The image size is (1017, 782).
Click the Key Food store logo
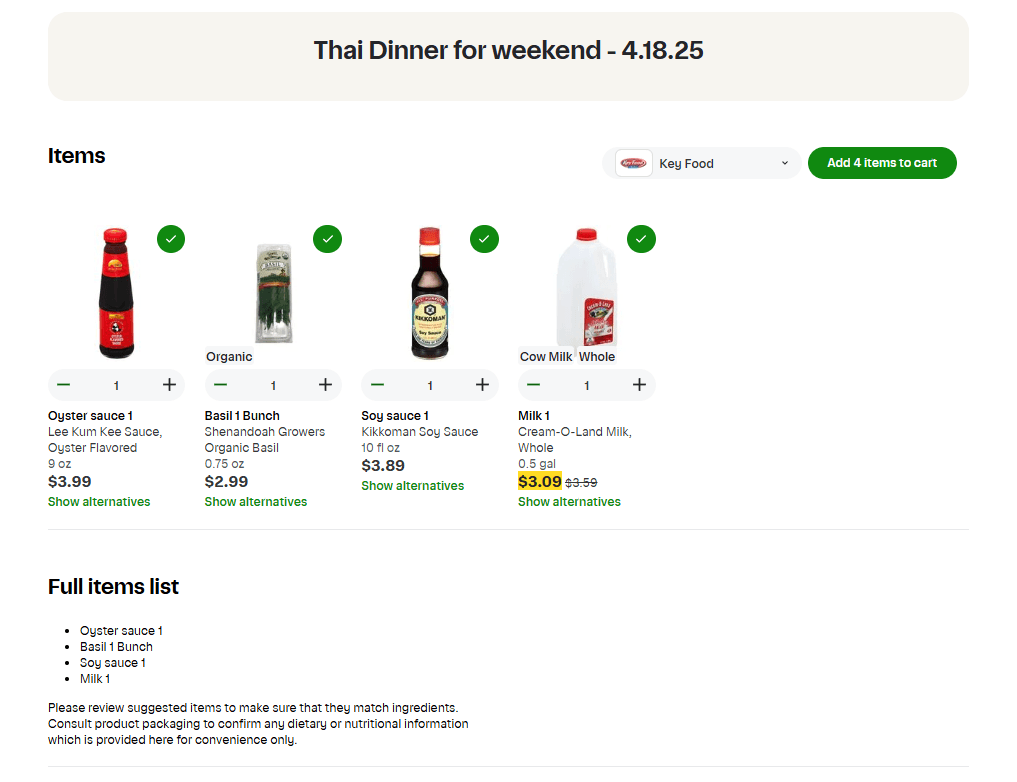pos(633,162)
